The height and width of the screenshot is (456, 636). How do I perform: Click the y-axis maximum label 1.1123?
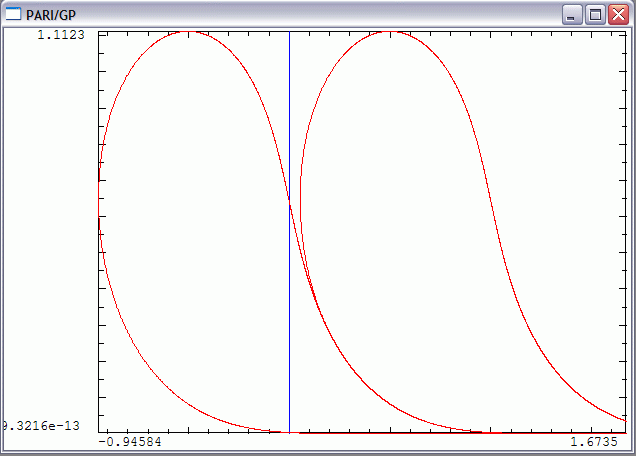(x=60, y=35)
